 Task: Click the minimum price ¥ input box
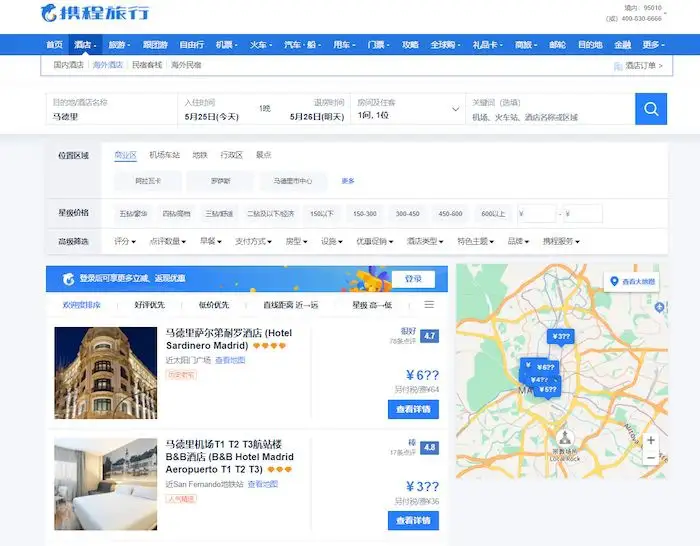[x=537, y=214]
